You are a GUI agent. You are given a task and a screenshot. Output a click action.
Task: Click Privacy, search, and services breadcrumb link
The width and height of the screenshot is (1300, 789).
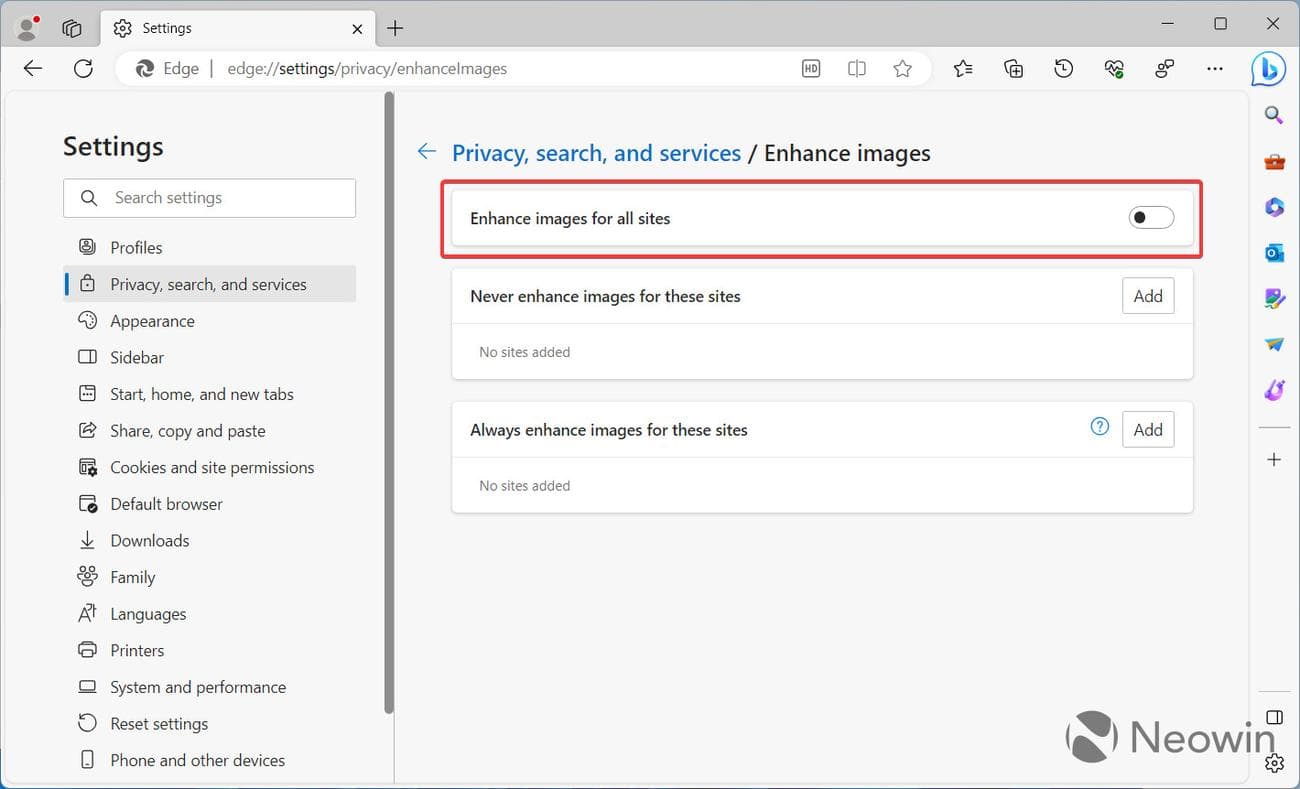[x=596, y=153]
